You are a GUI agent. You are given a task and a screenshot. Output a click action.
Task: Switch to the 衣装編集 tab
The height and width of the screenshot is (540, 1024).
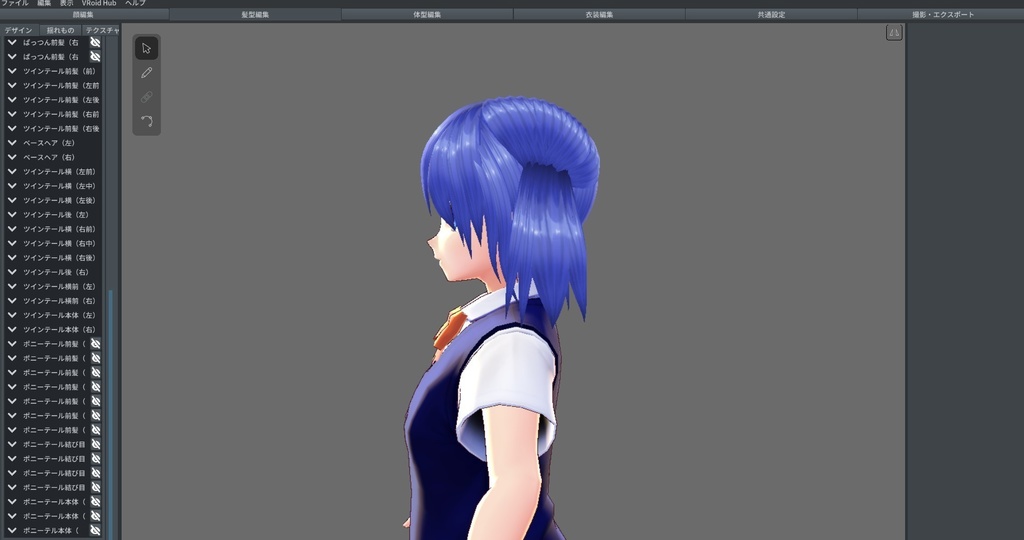click(600, 14)
